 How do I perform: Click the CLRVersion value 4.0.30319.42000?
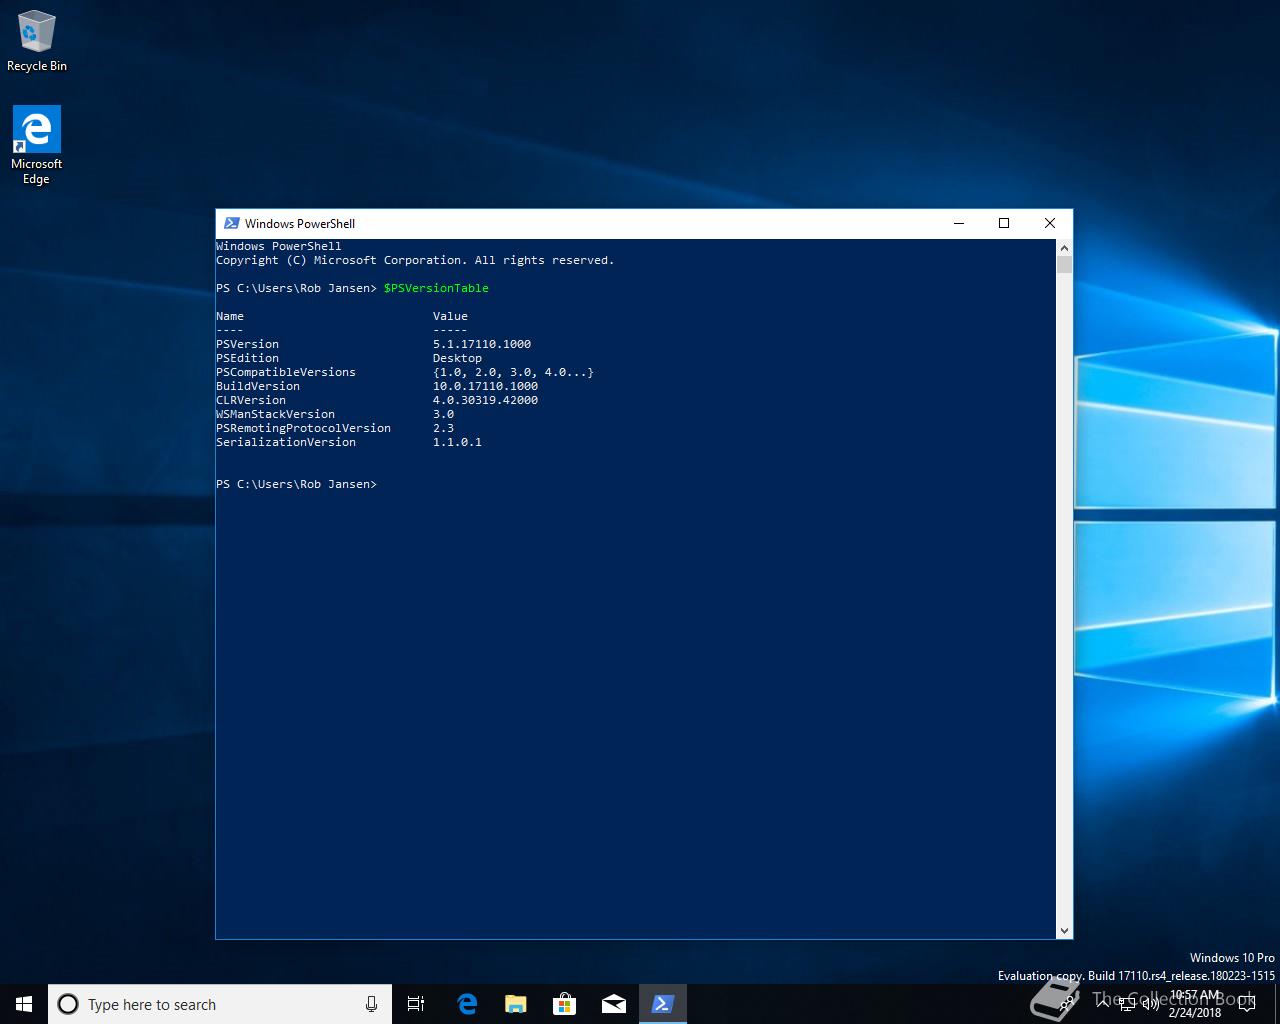pos(485,400)
